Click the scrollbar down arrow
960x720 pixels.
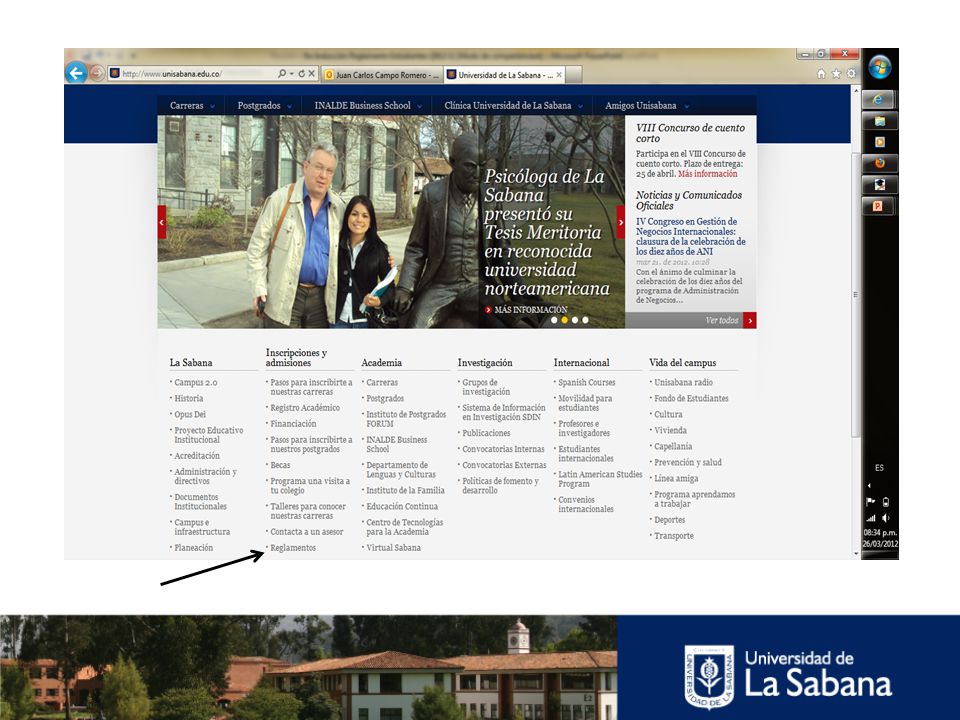tap(856, 553)
